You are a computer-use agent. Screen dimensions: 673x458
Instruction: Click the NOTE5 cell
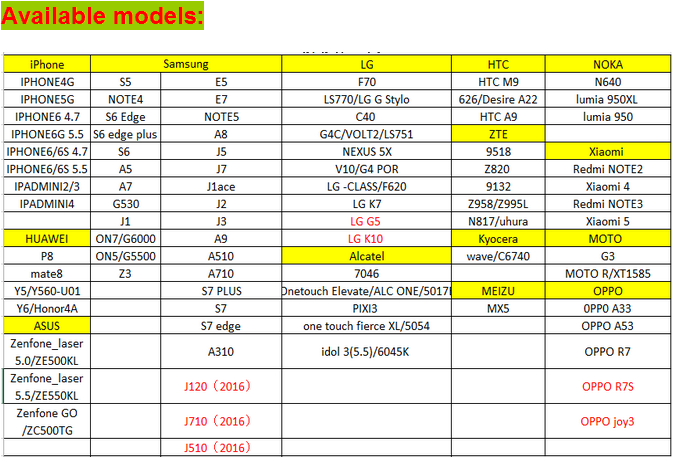pos(221,117)
